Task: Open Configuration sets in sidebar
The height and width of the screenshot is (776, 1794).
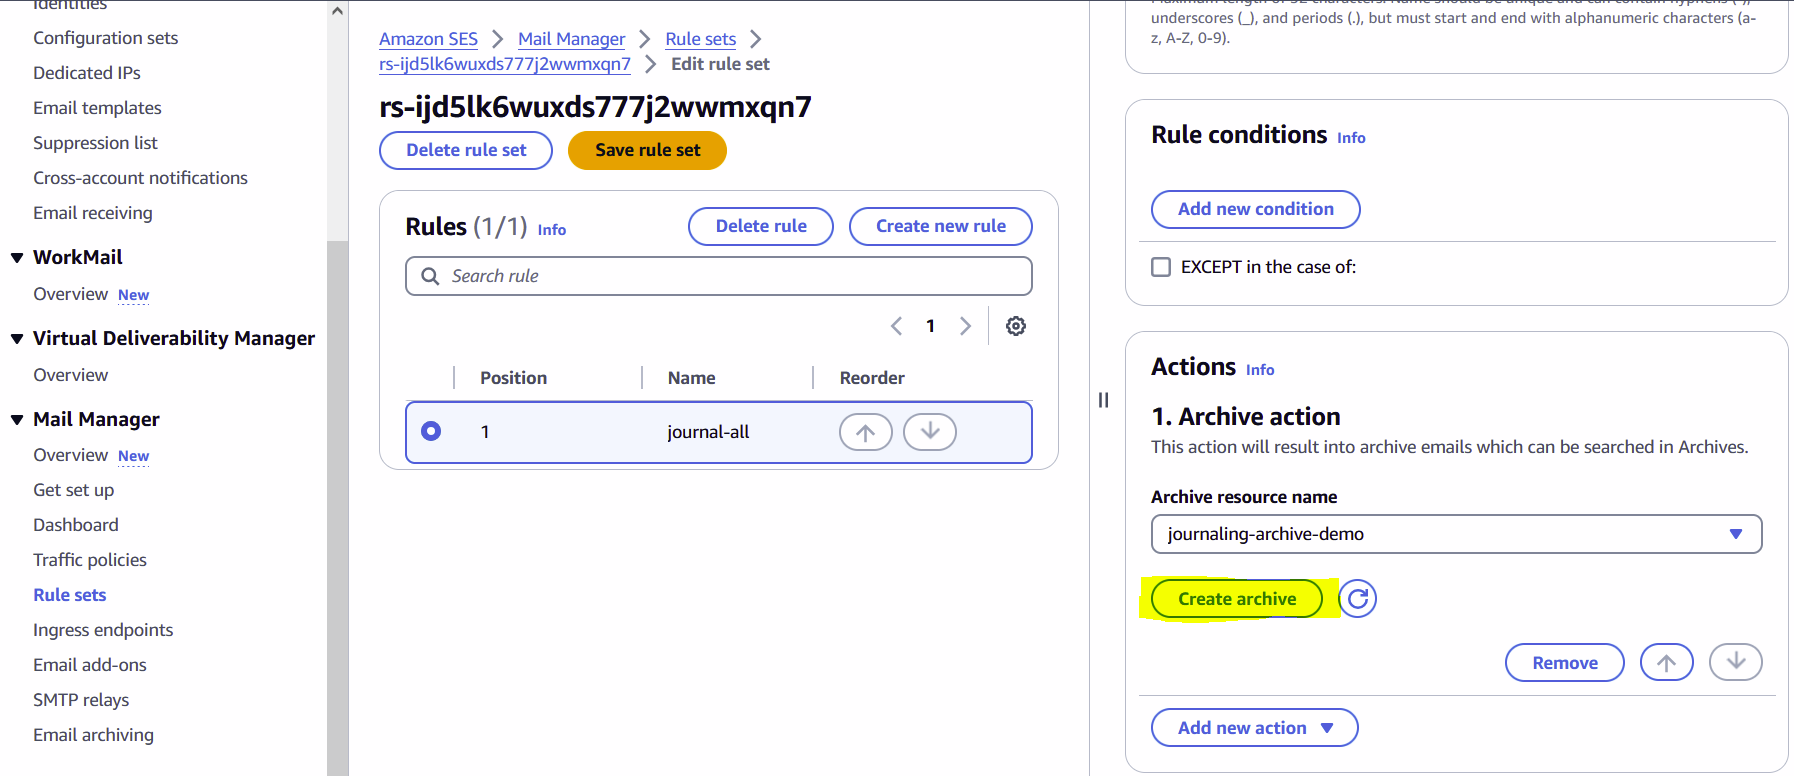Action: [x=106, y=38]
